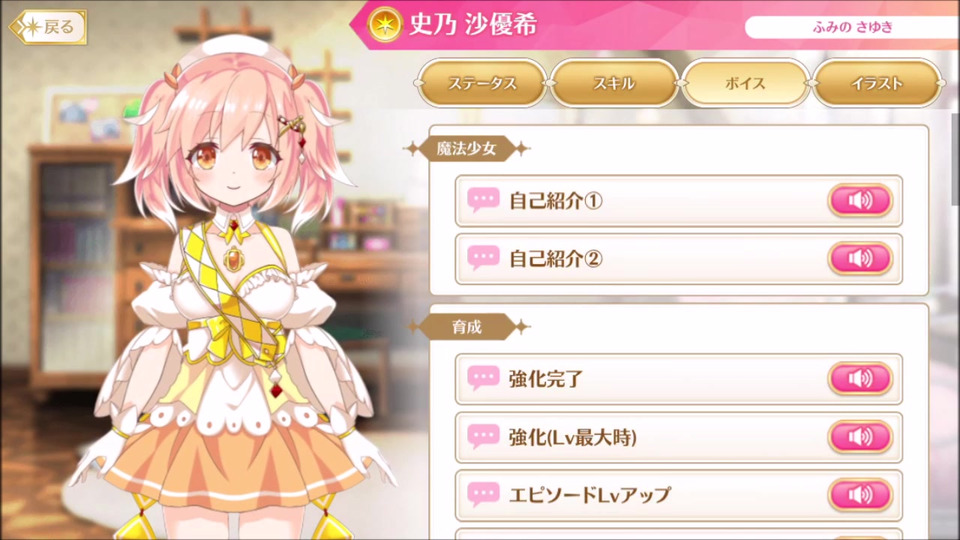Click the ふみの さゆき name reading label

point(852,27)
